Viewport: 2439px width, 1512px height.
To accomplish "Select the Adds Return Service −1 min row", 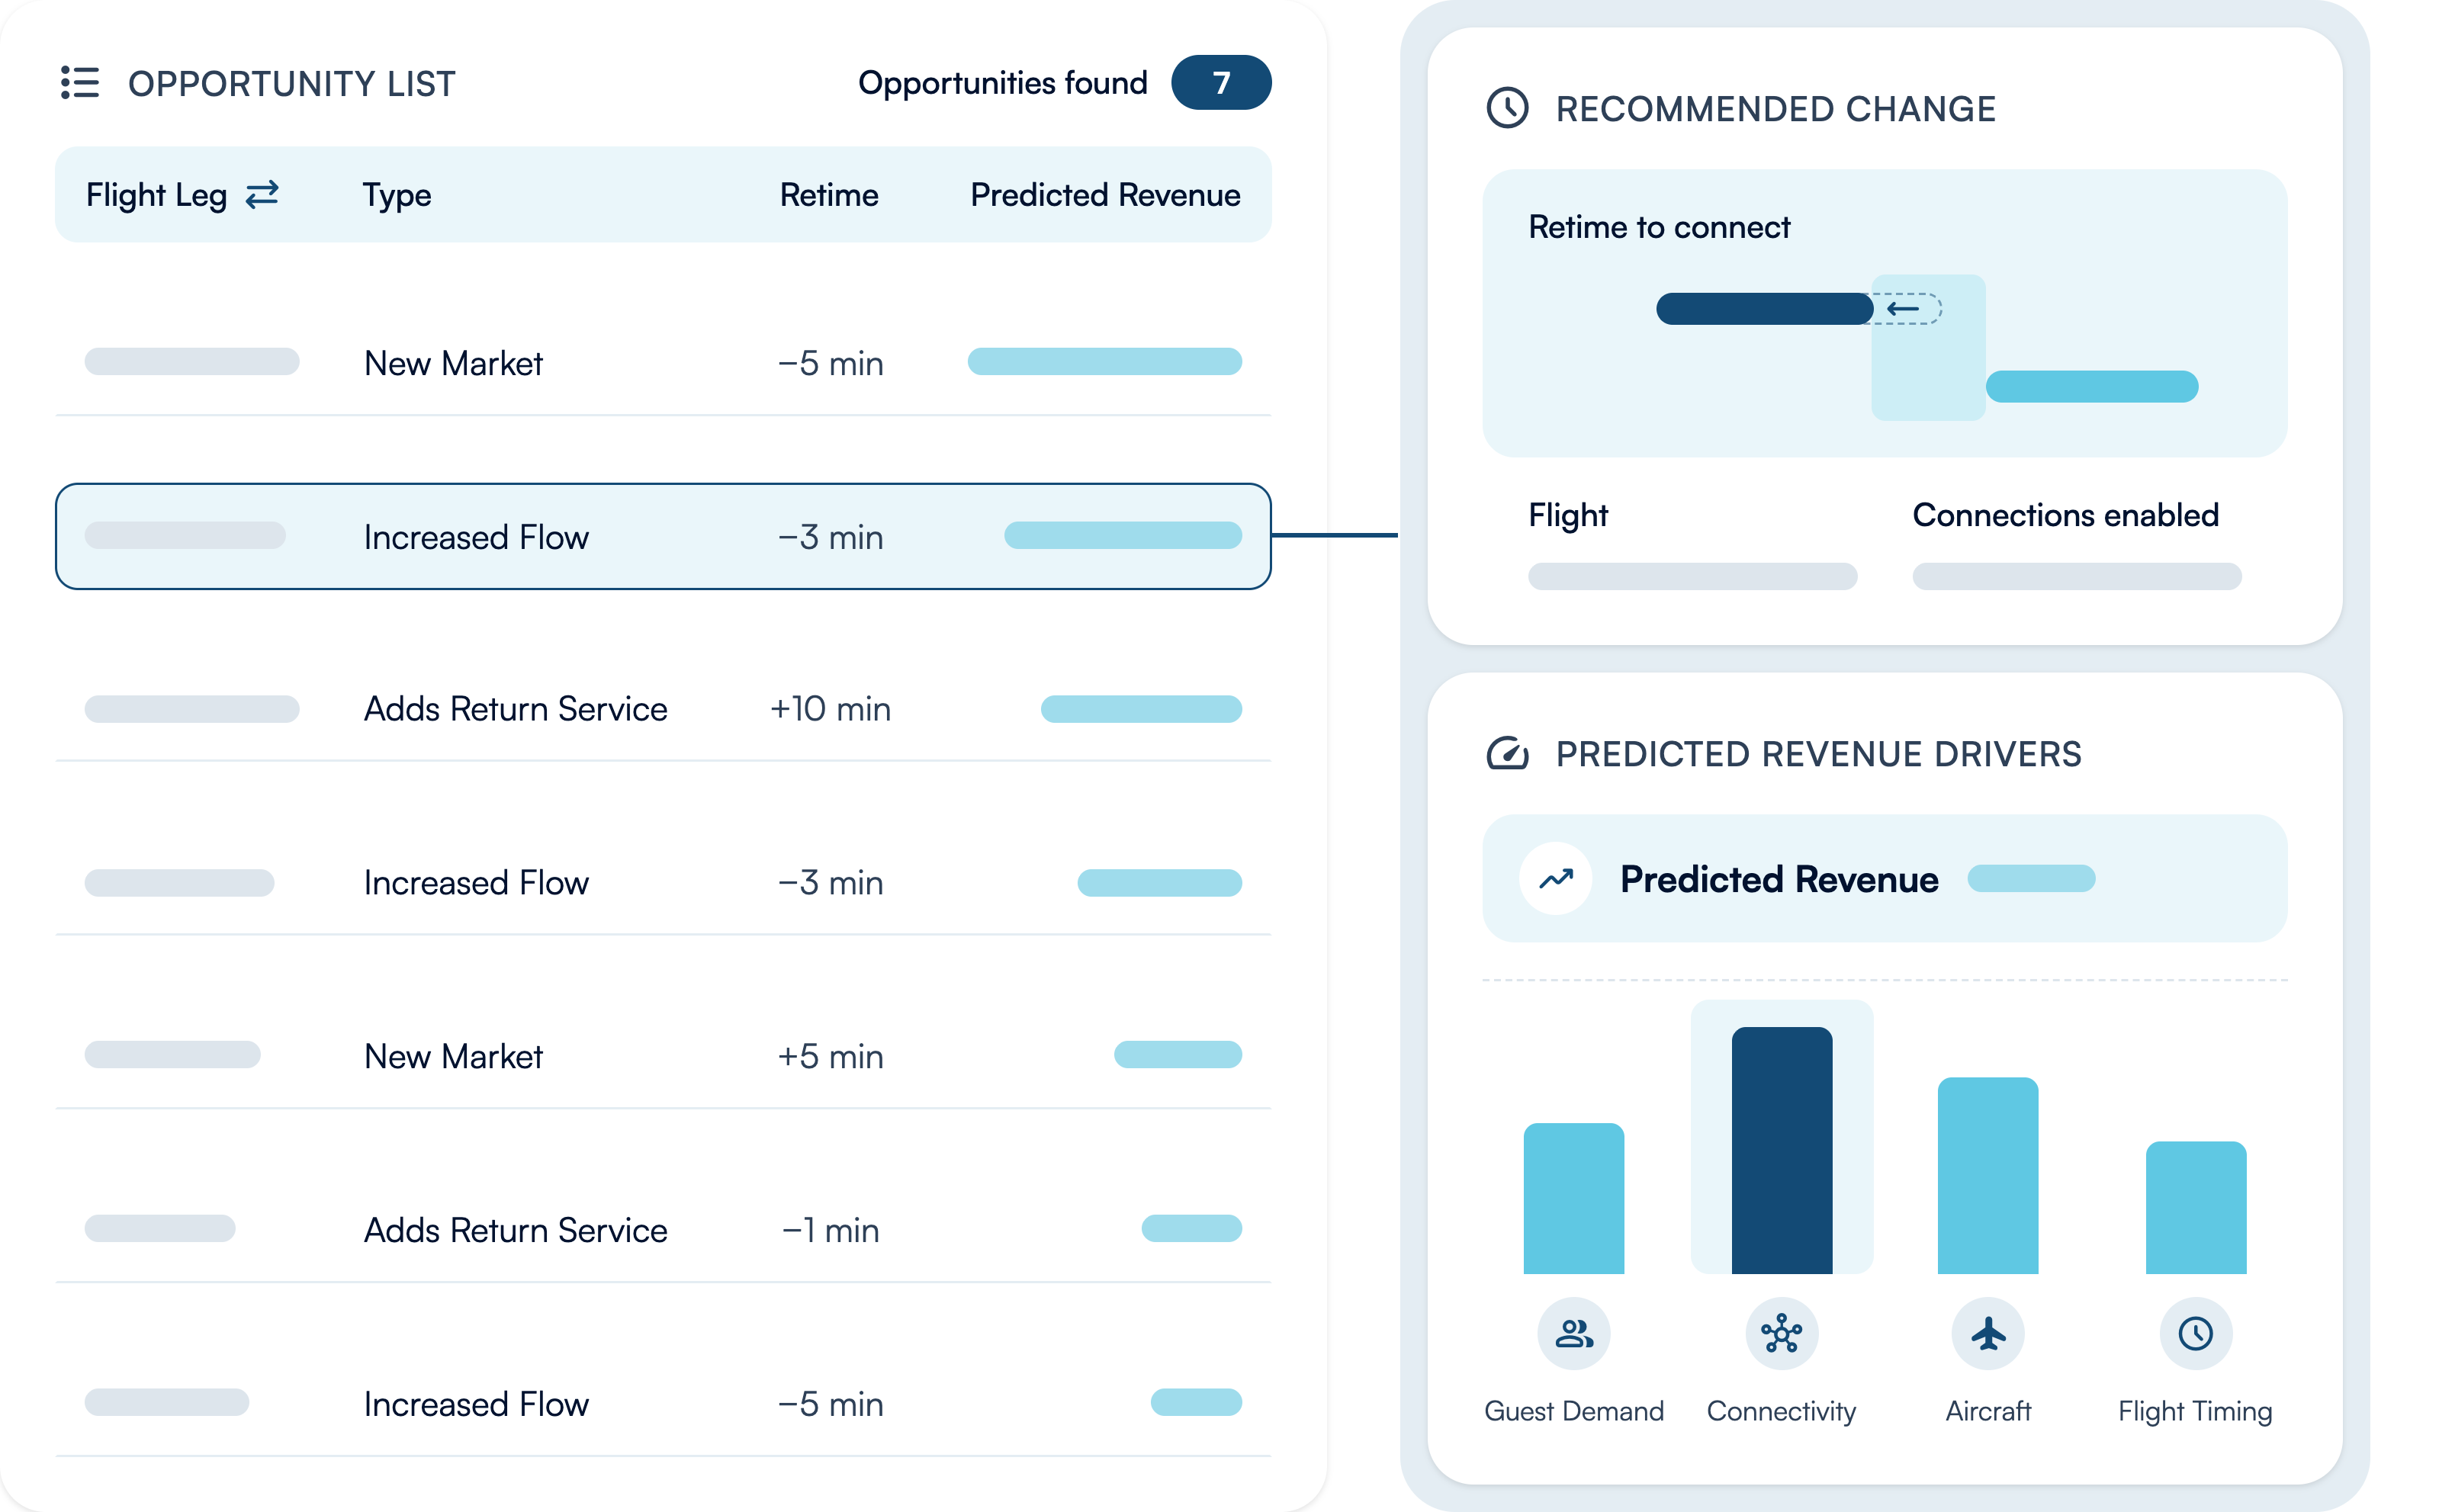I will point(663,1229).
